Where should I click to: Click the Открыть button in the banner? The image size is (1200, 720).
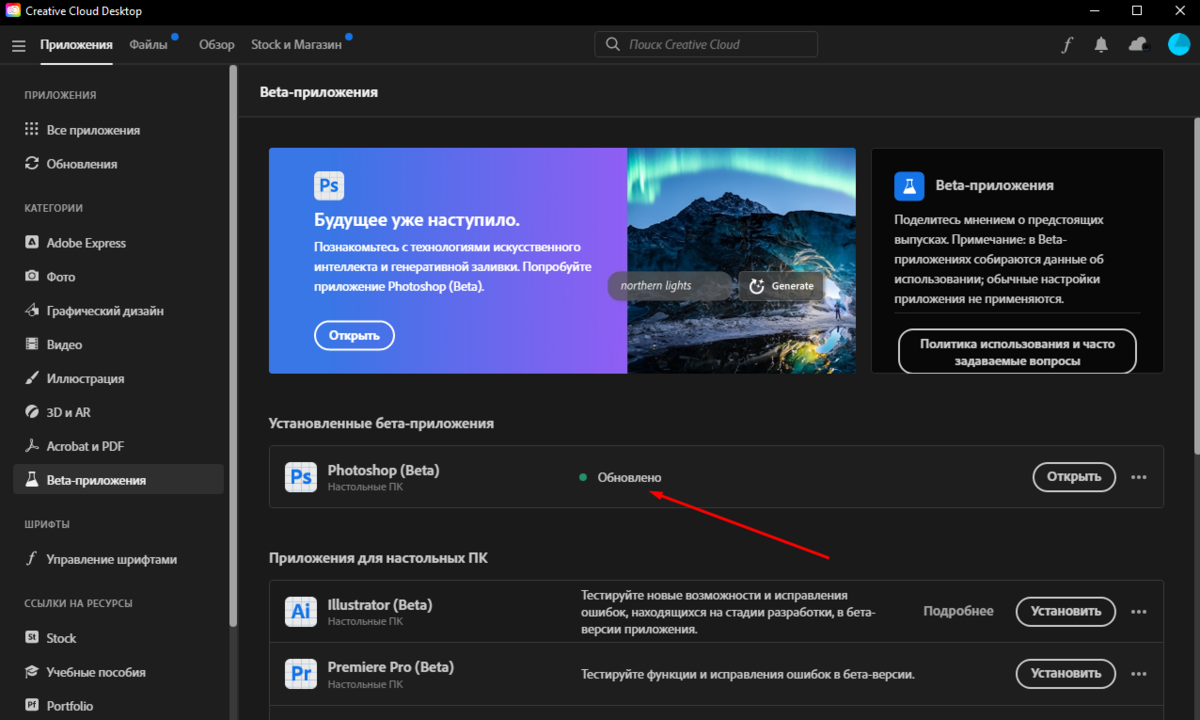(x=354, y=336)
